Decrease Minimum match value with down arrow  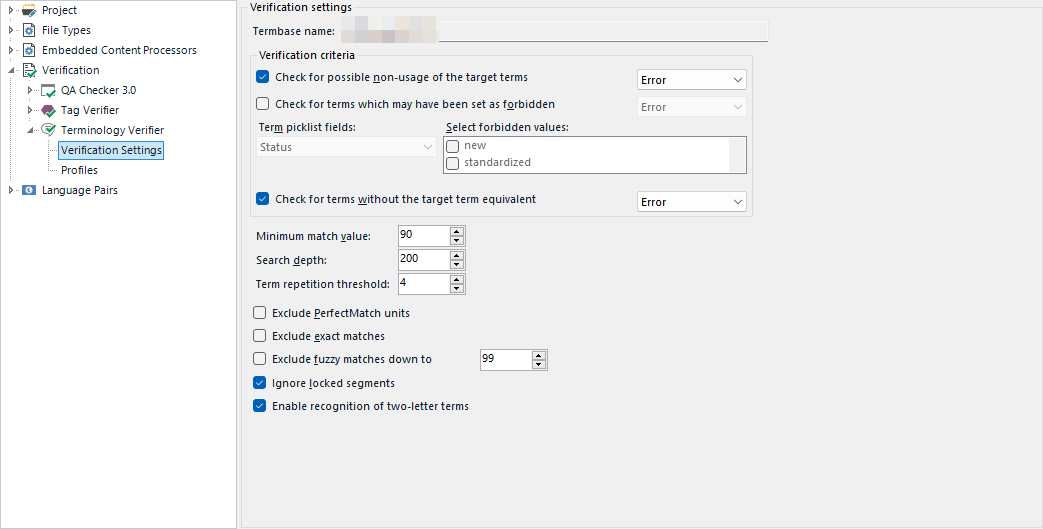pos(456,241)
